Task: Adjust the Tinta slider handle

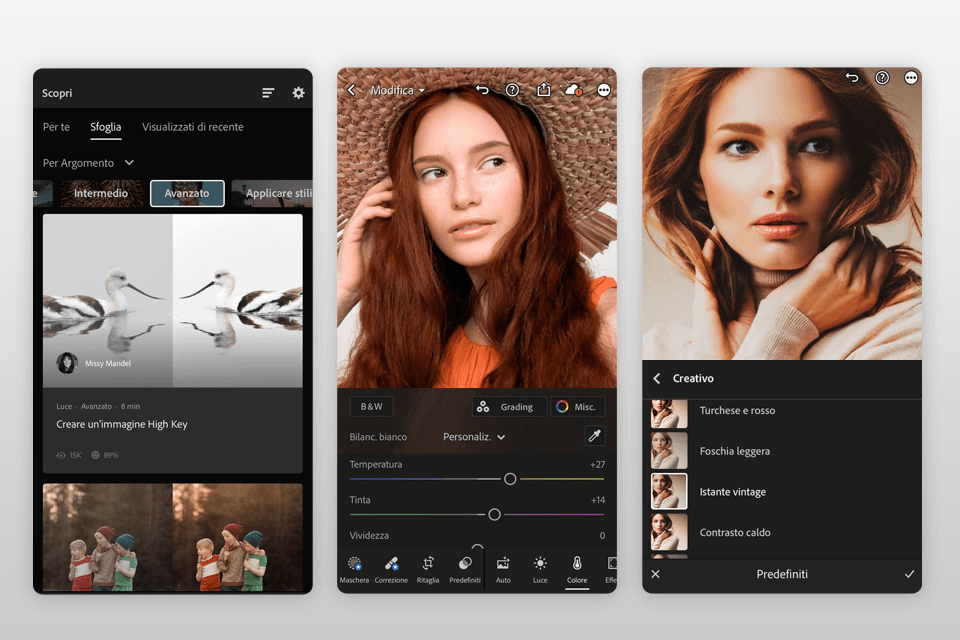Action: point(495,514)
